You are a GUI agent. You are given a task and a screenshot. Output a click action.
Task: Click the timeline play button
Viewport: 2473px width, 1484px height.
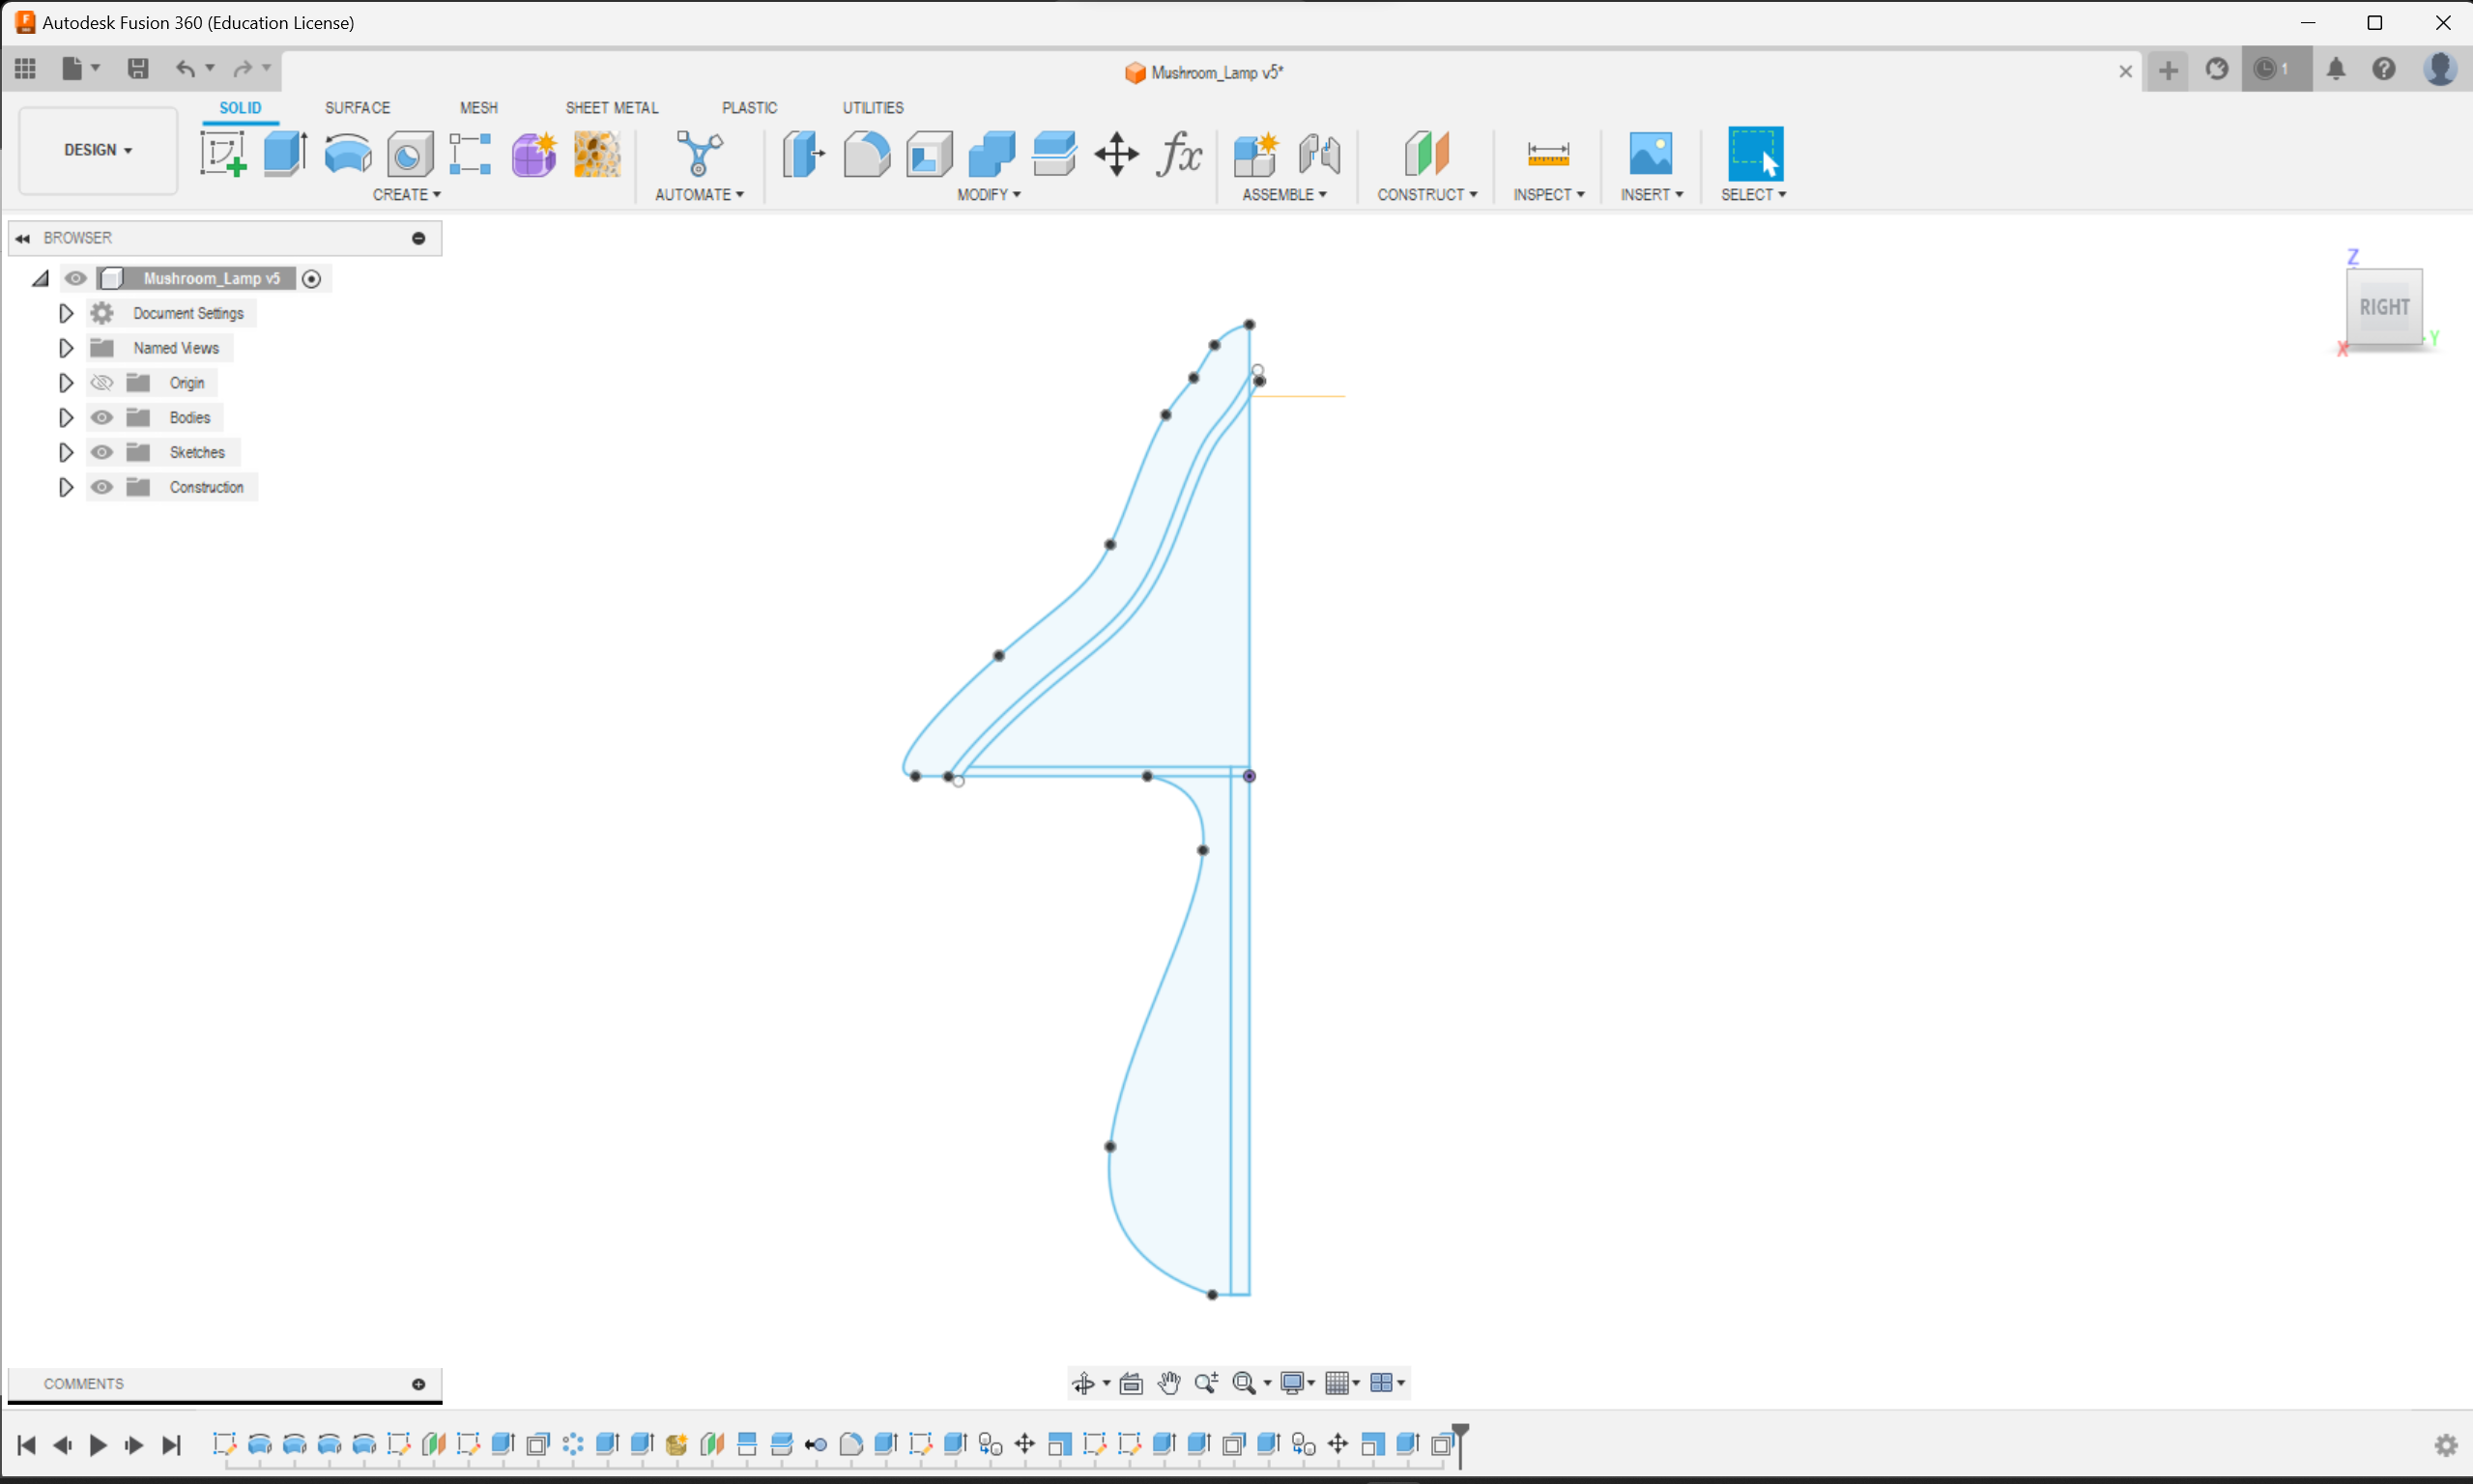pyautogui.click(x=98, y=1445)
